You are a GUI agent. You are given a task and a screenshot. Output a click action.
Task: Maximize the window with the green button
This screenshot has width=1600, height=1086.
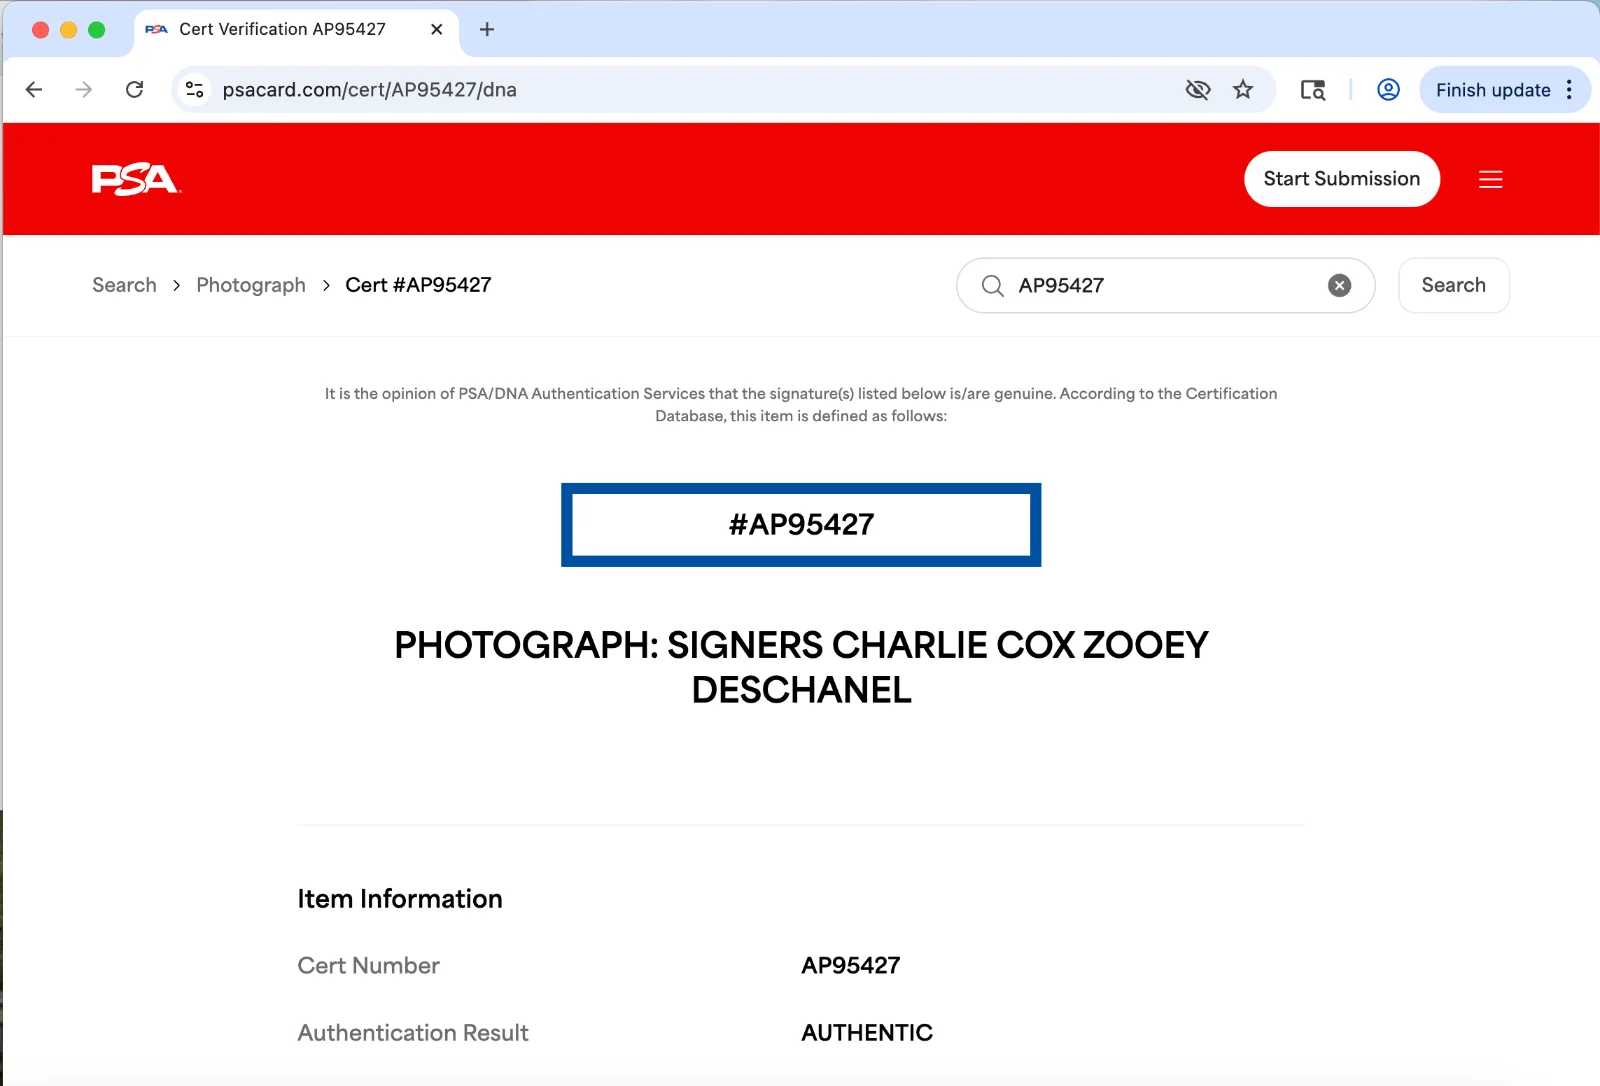pyautogui.click(x=96, y=30)
